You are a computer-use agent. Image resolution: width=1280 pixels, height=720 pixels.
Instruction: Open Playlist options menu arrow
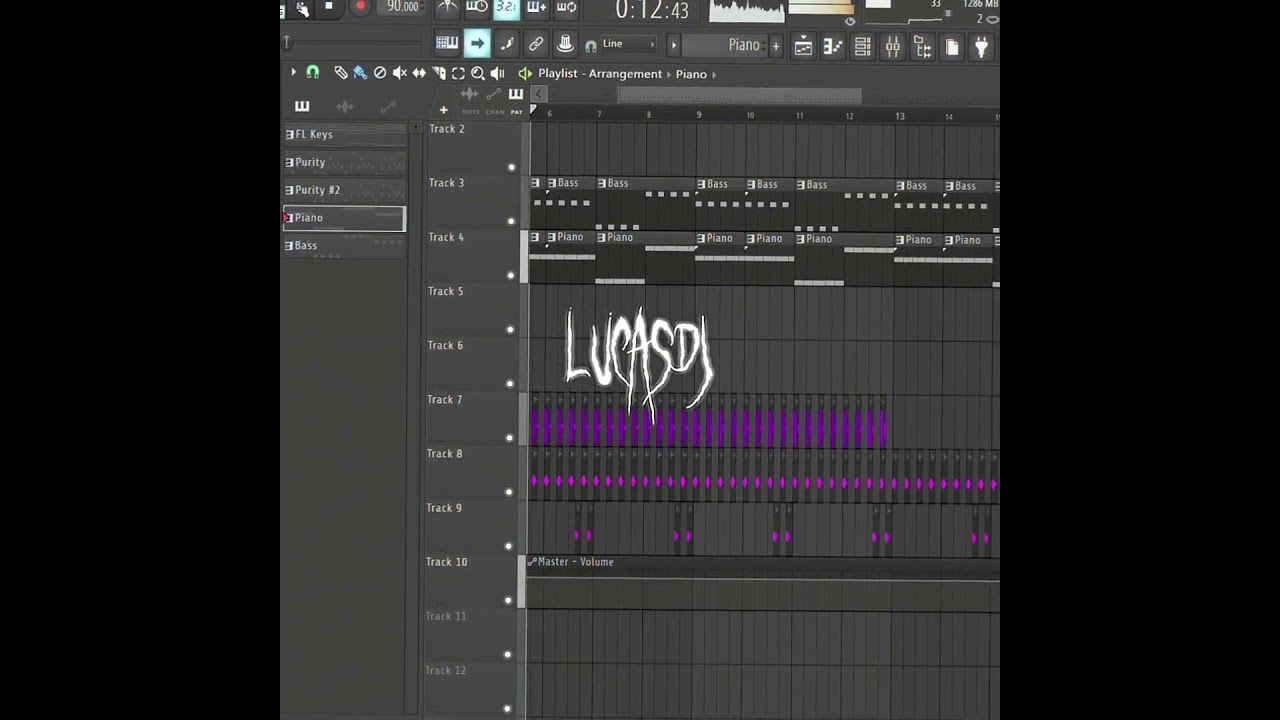click(293, 73)
